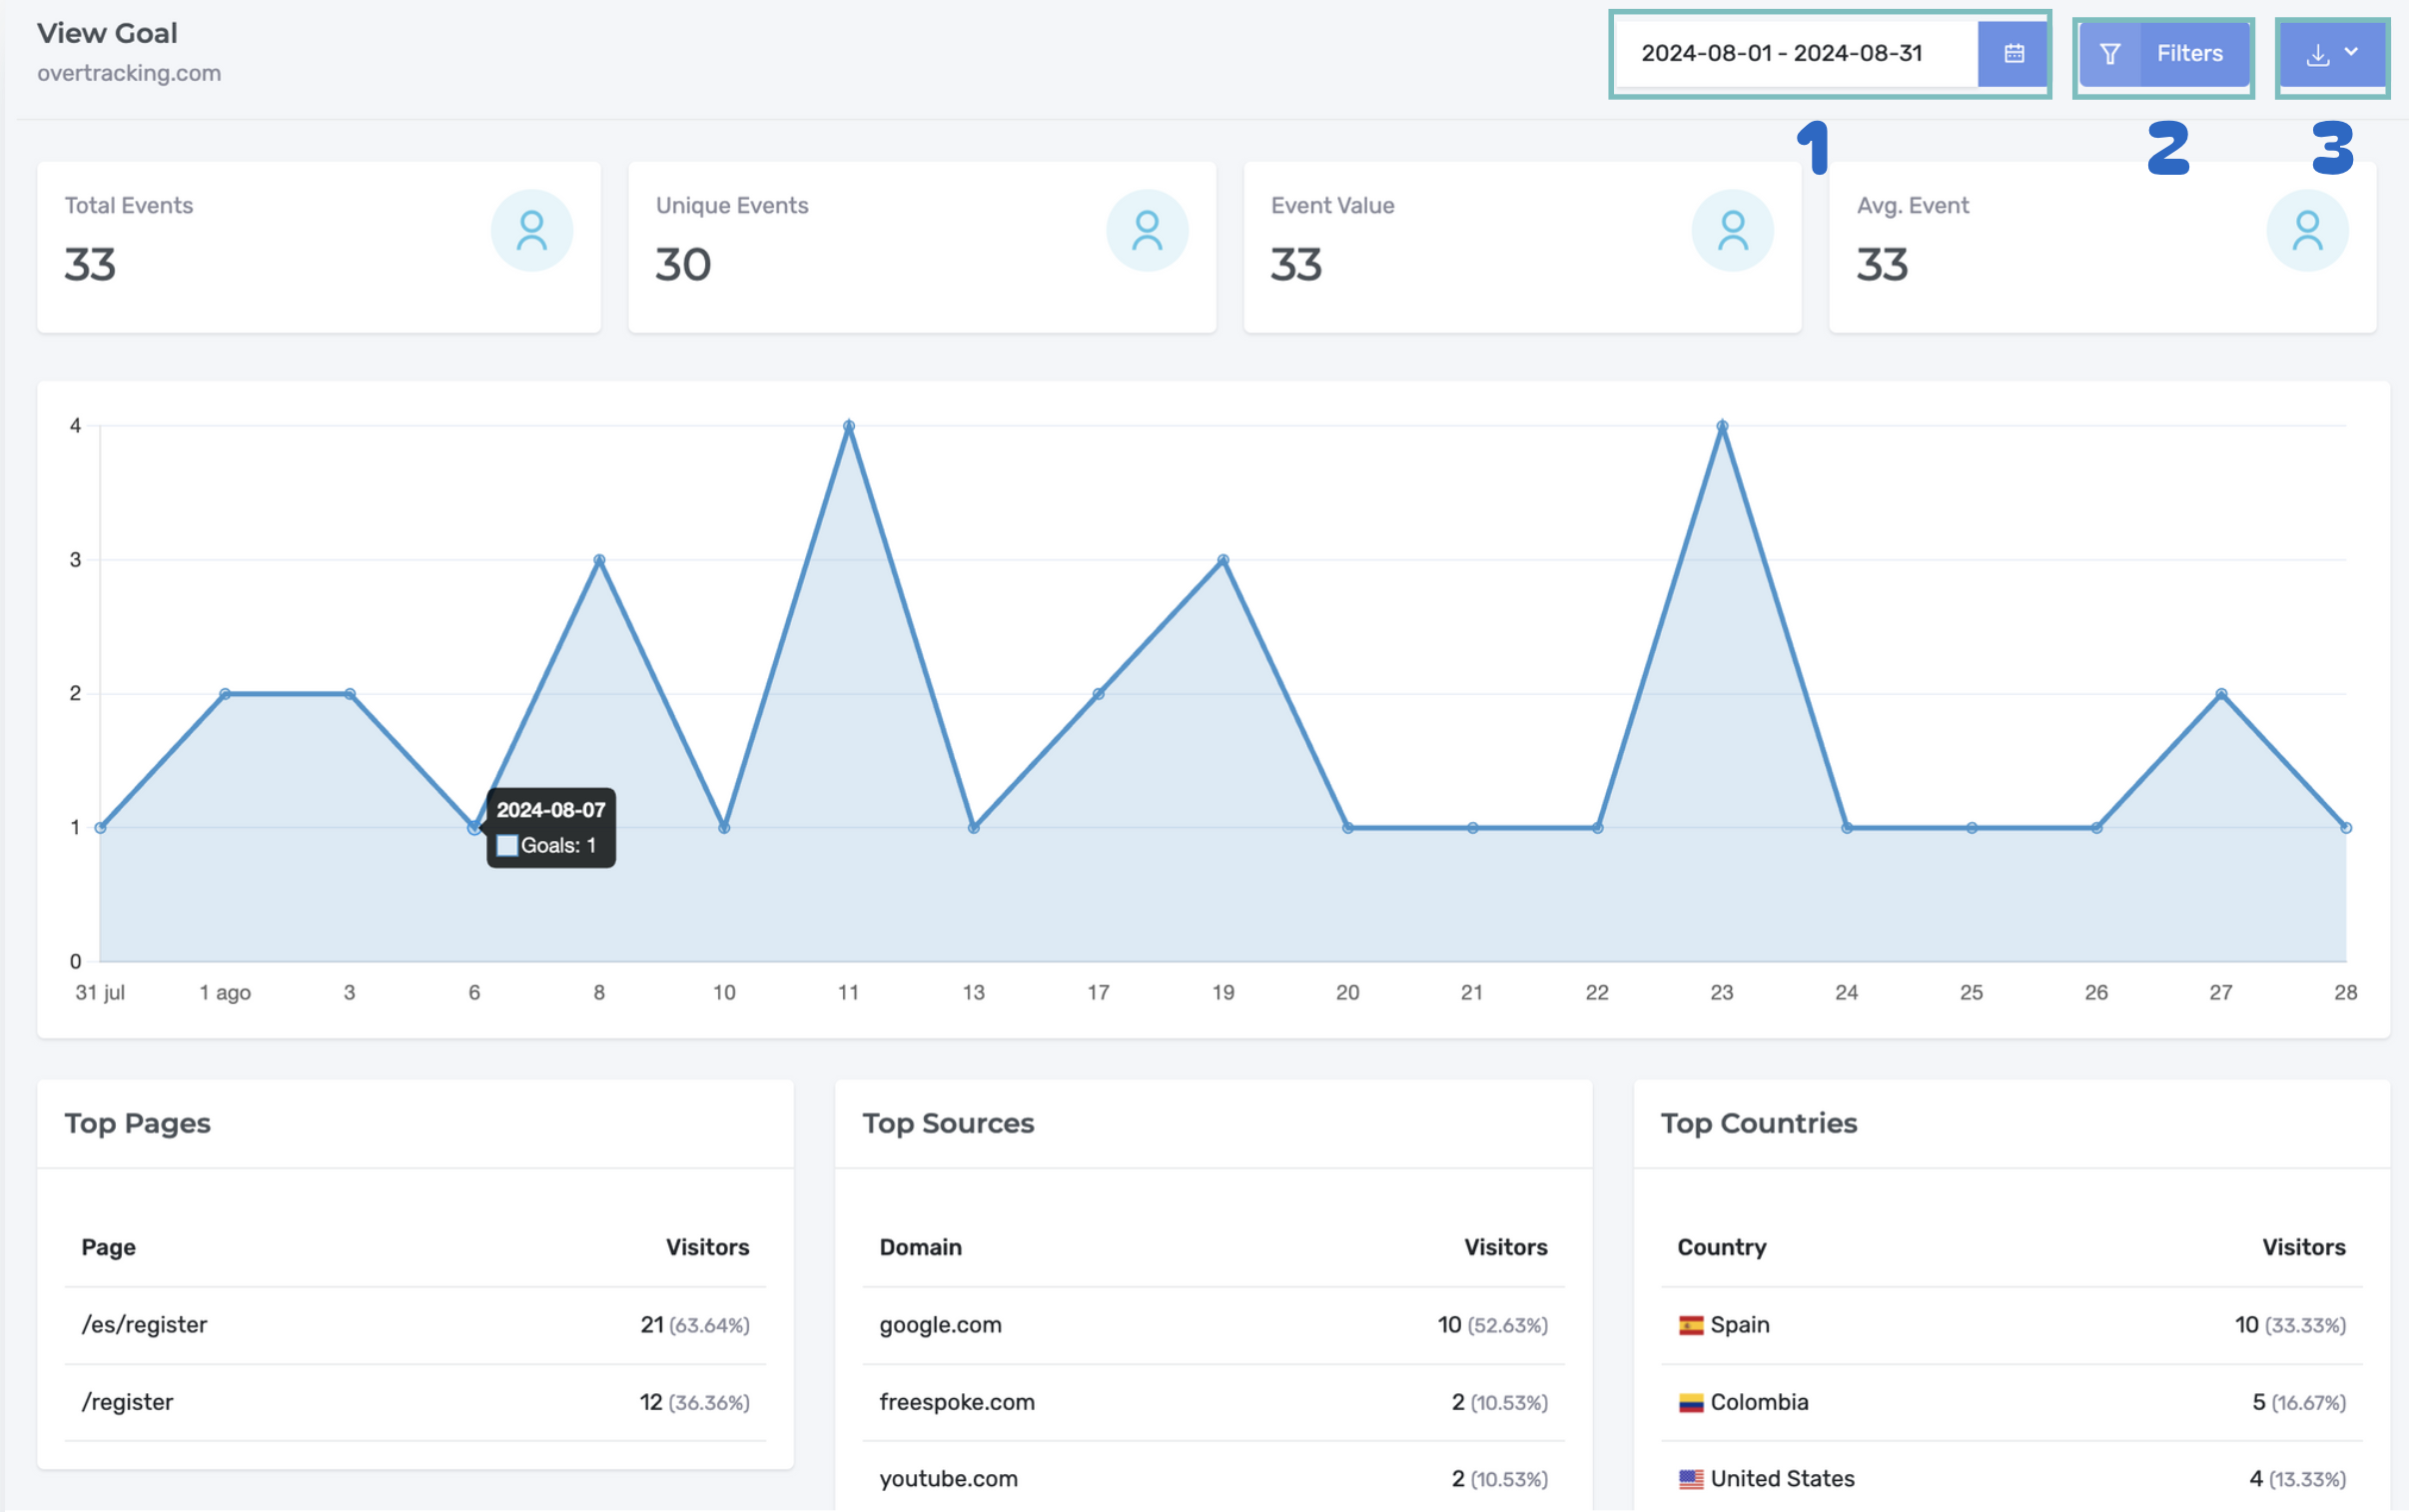The image size is (2409, 1512).
Task: Click the overtracking.com subtitle
Action: 129,73
